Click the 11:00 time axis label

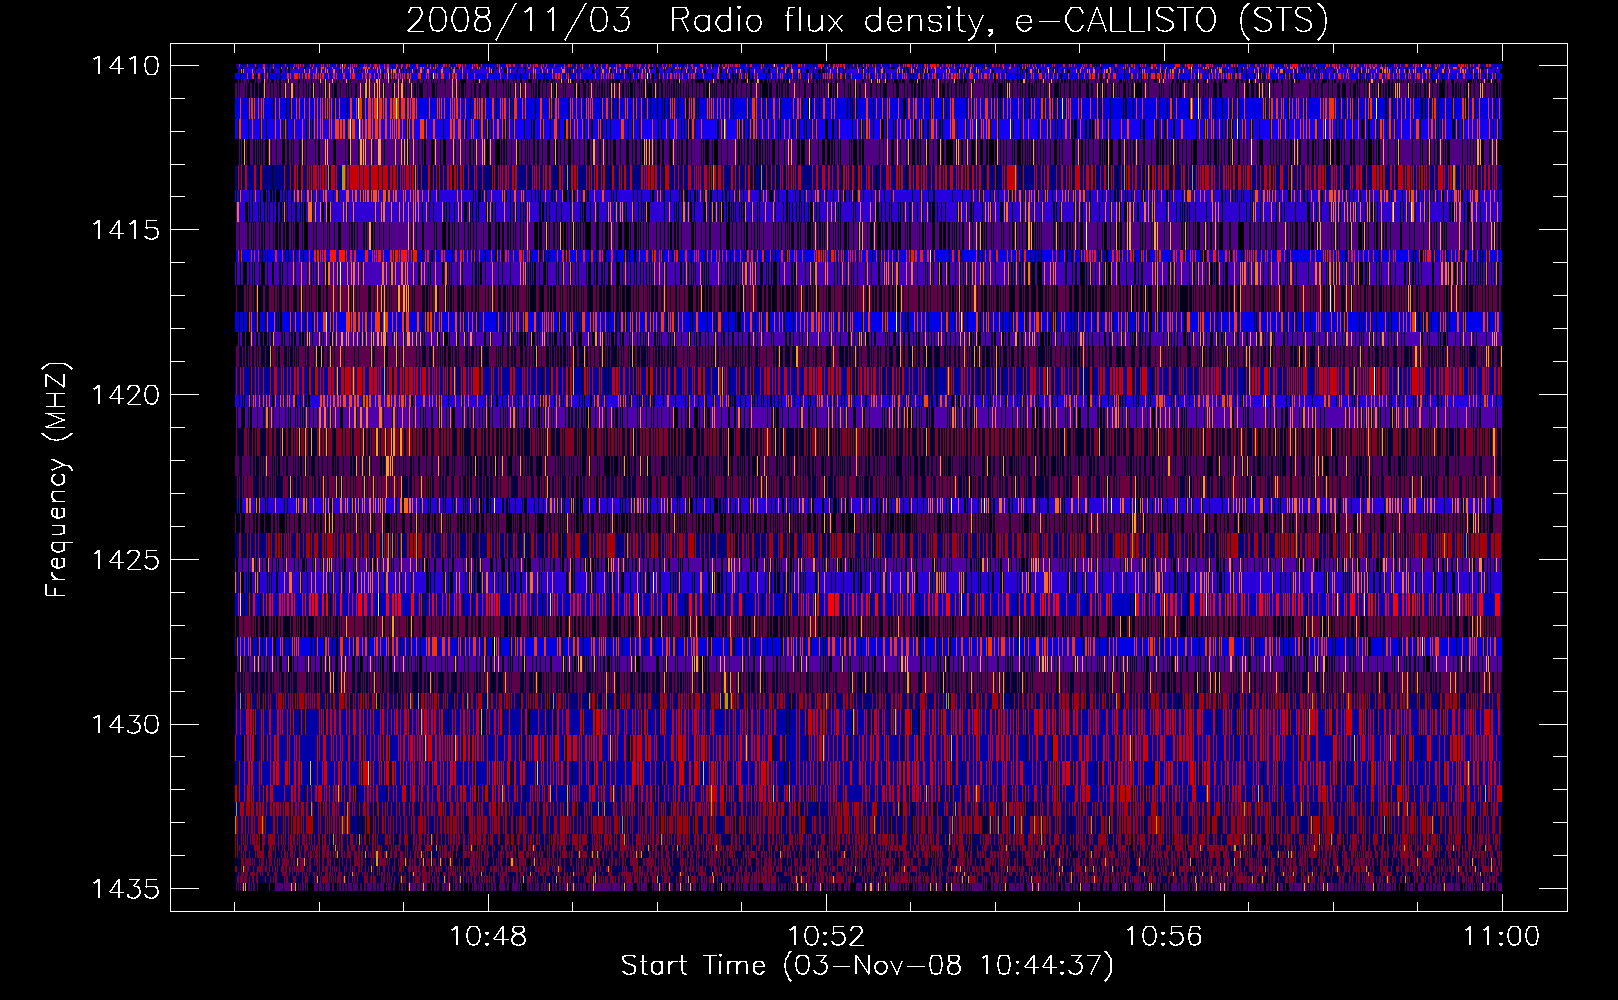pyautogui.click(x=1502, y=937)
